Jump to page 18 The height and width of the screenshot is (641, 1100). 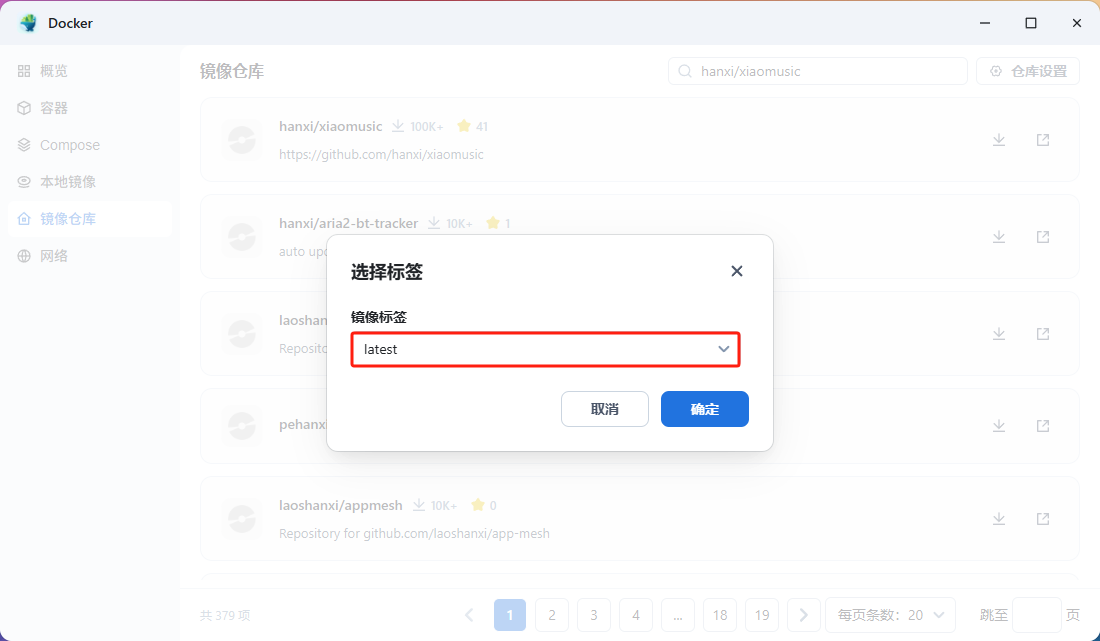720,615
